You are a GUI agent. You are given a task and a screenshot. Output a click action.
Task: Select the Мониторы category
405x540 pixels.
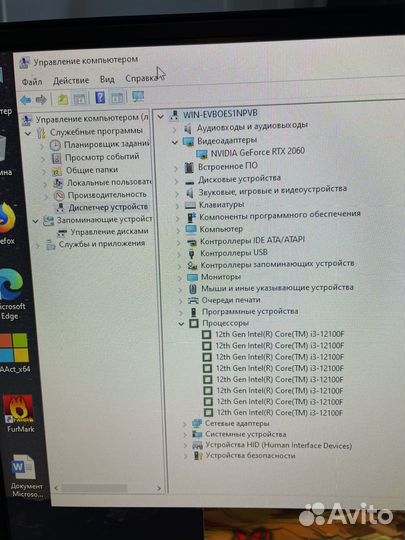pyautogui.click(x=221, y=277)
